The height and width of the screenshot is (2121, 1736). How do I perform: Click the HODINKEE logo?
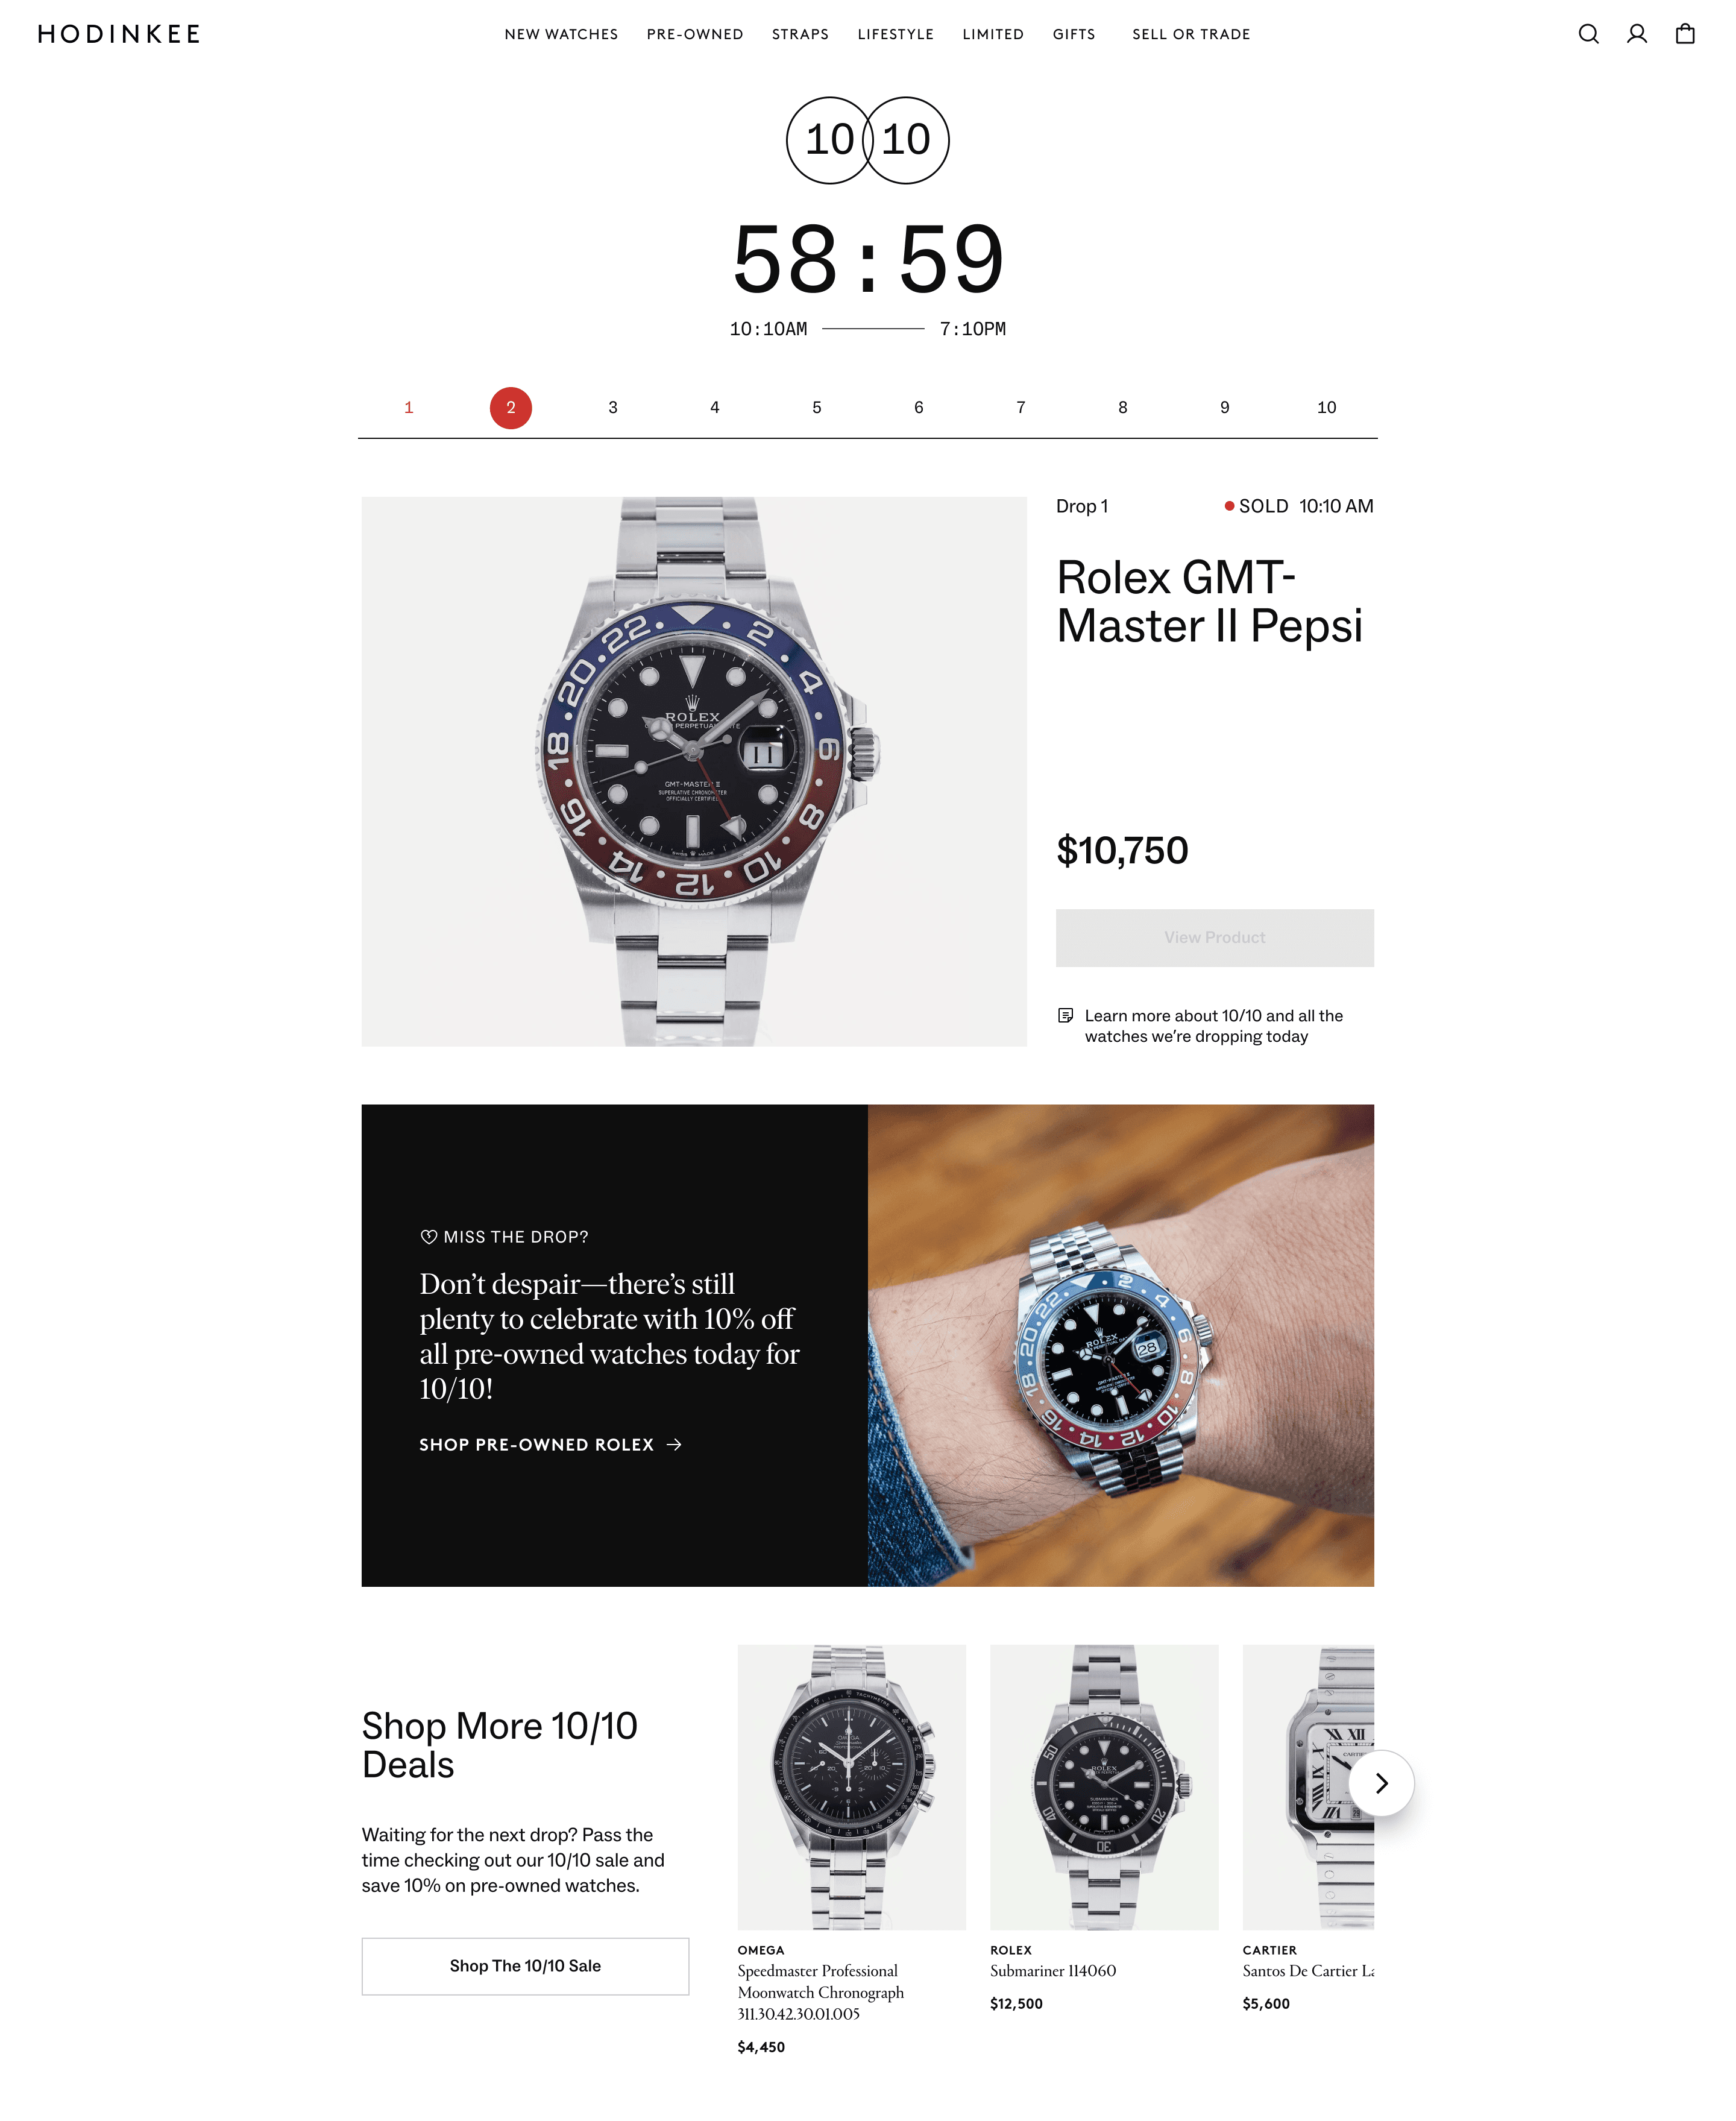(119, 34)
